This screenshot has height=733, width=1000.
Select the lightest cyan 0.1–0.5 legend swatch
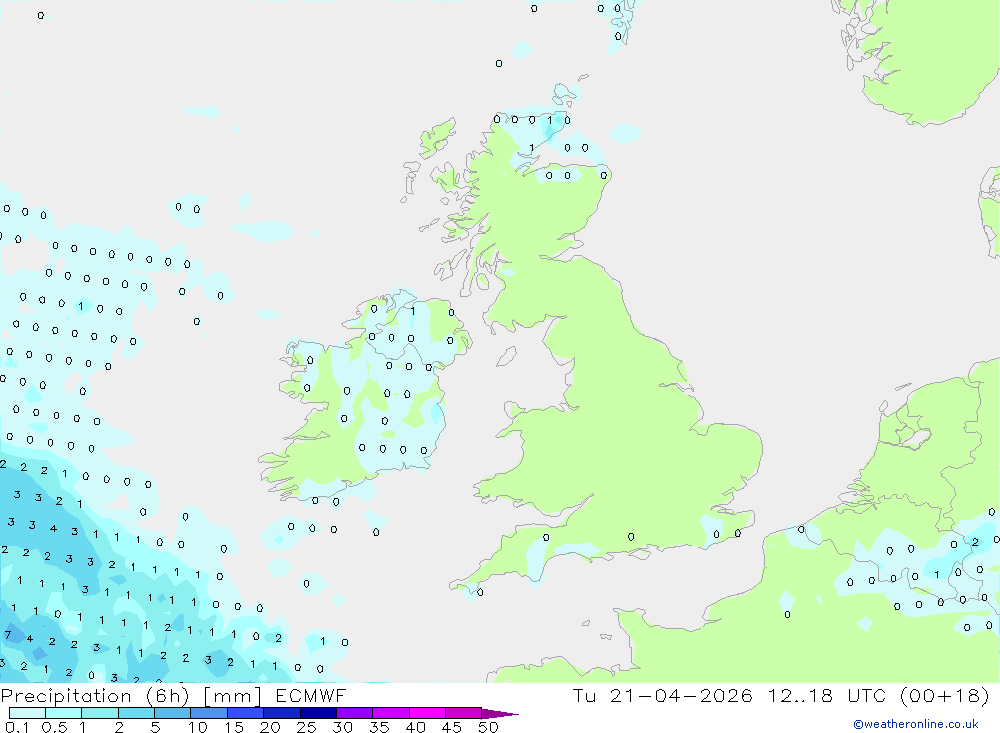tap(27, 713)
